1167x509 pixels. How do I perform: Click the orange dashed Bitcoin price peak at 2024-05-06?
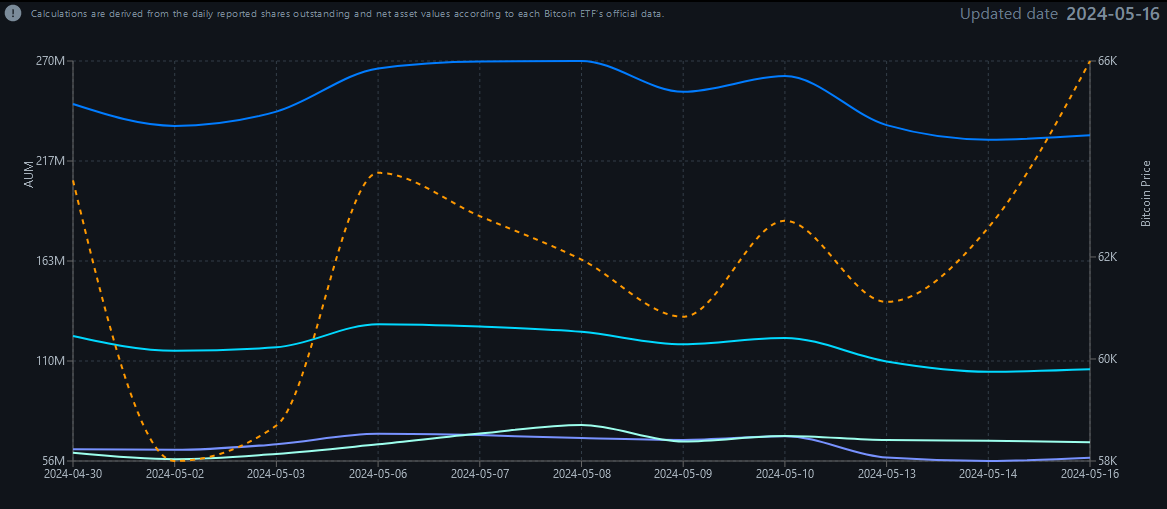pyautogui.click(x=378, y=173)
